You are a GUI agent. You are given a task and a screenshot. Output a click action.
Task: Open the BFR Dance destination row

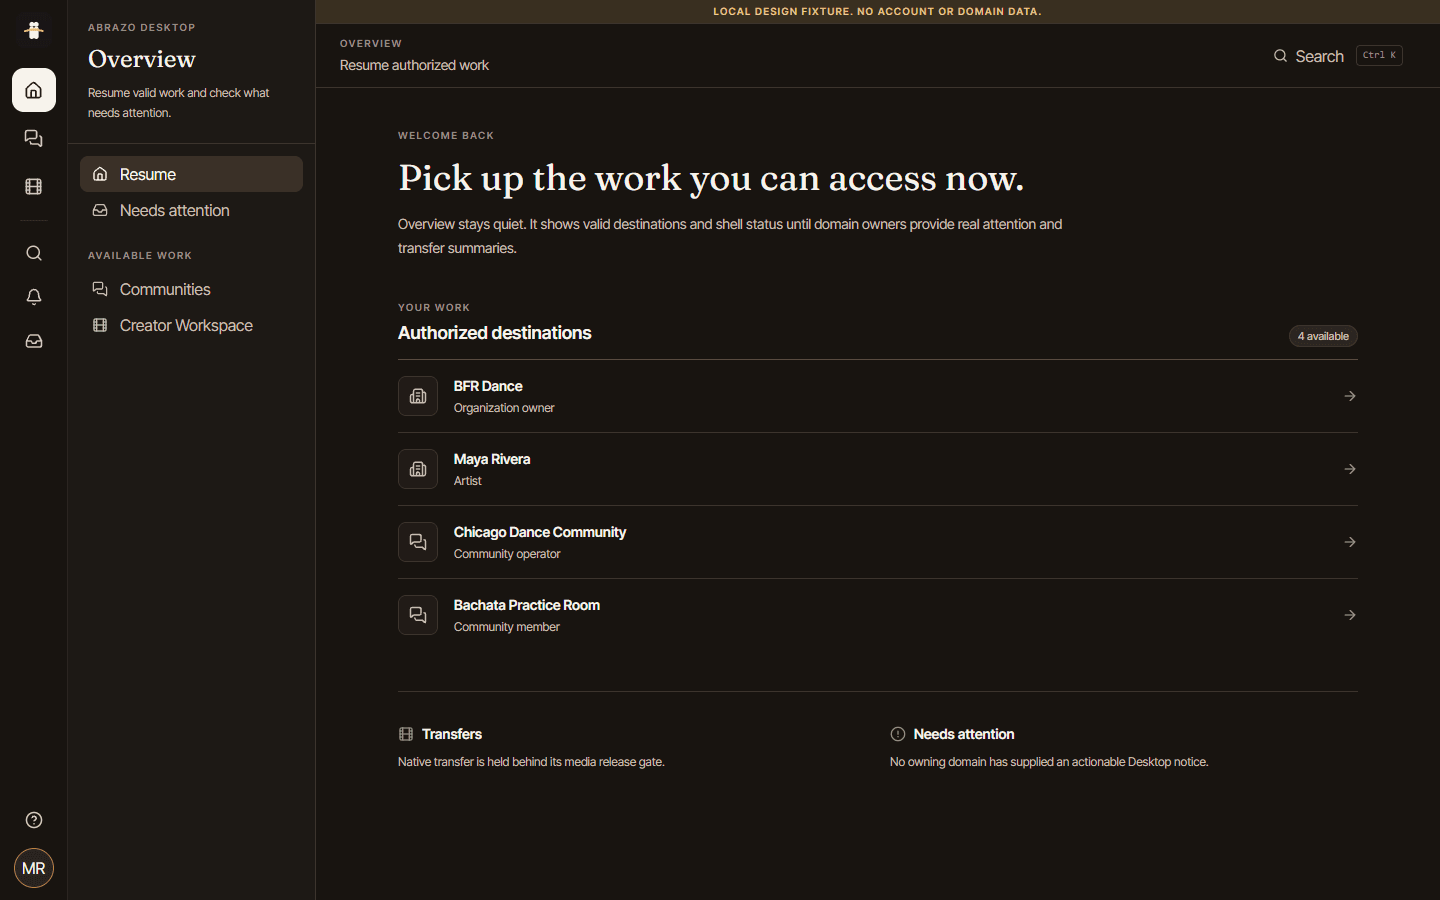[x=877, y=396]
